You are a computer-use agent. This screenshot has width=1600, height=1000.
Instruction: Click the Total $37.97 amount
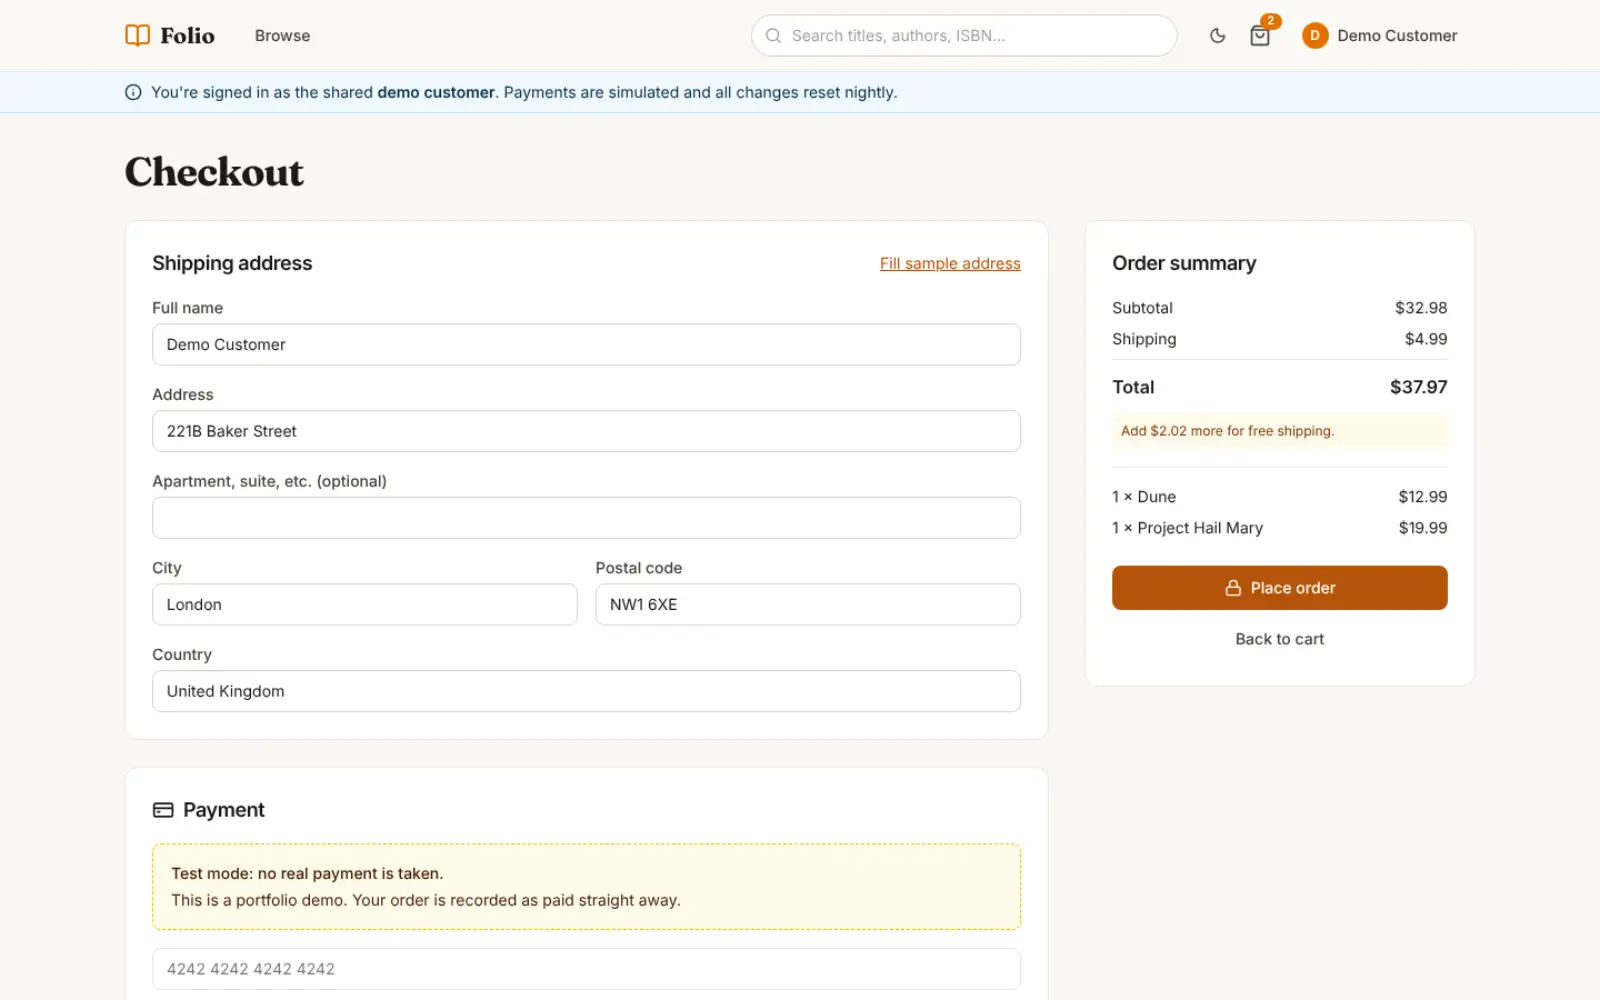[1418, 387]
